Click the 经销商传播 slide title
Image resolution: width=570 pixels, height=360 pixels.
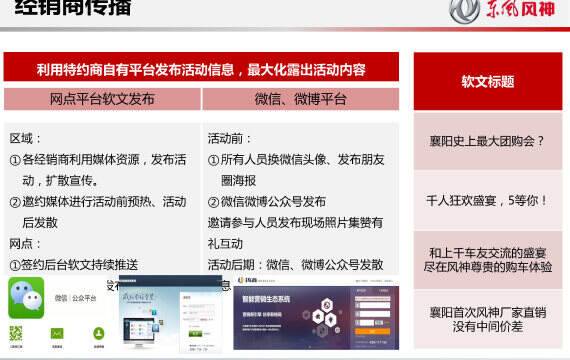pos(73,7)
